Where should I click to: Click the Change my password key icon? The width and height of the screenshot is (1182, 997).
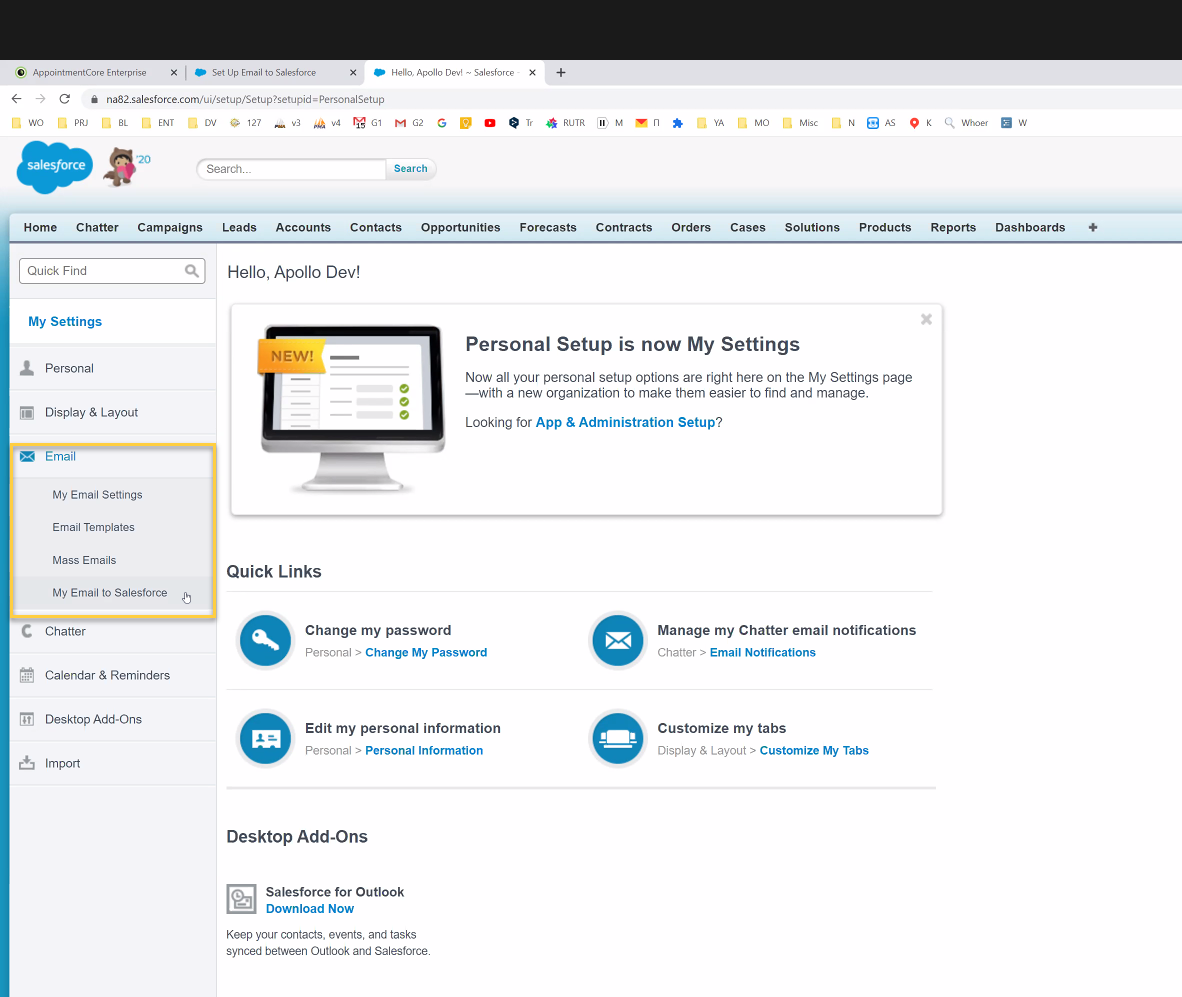pos(265,641)
